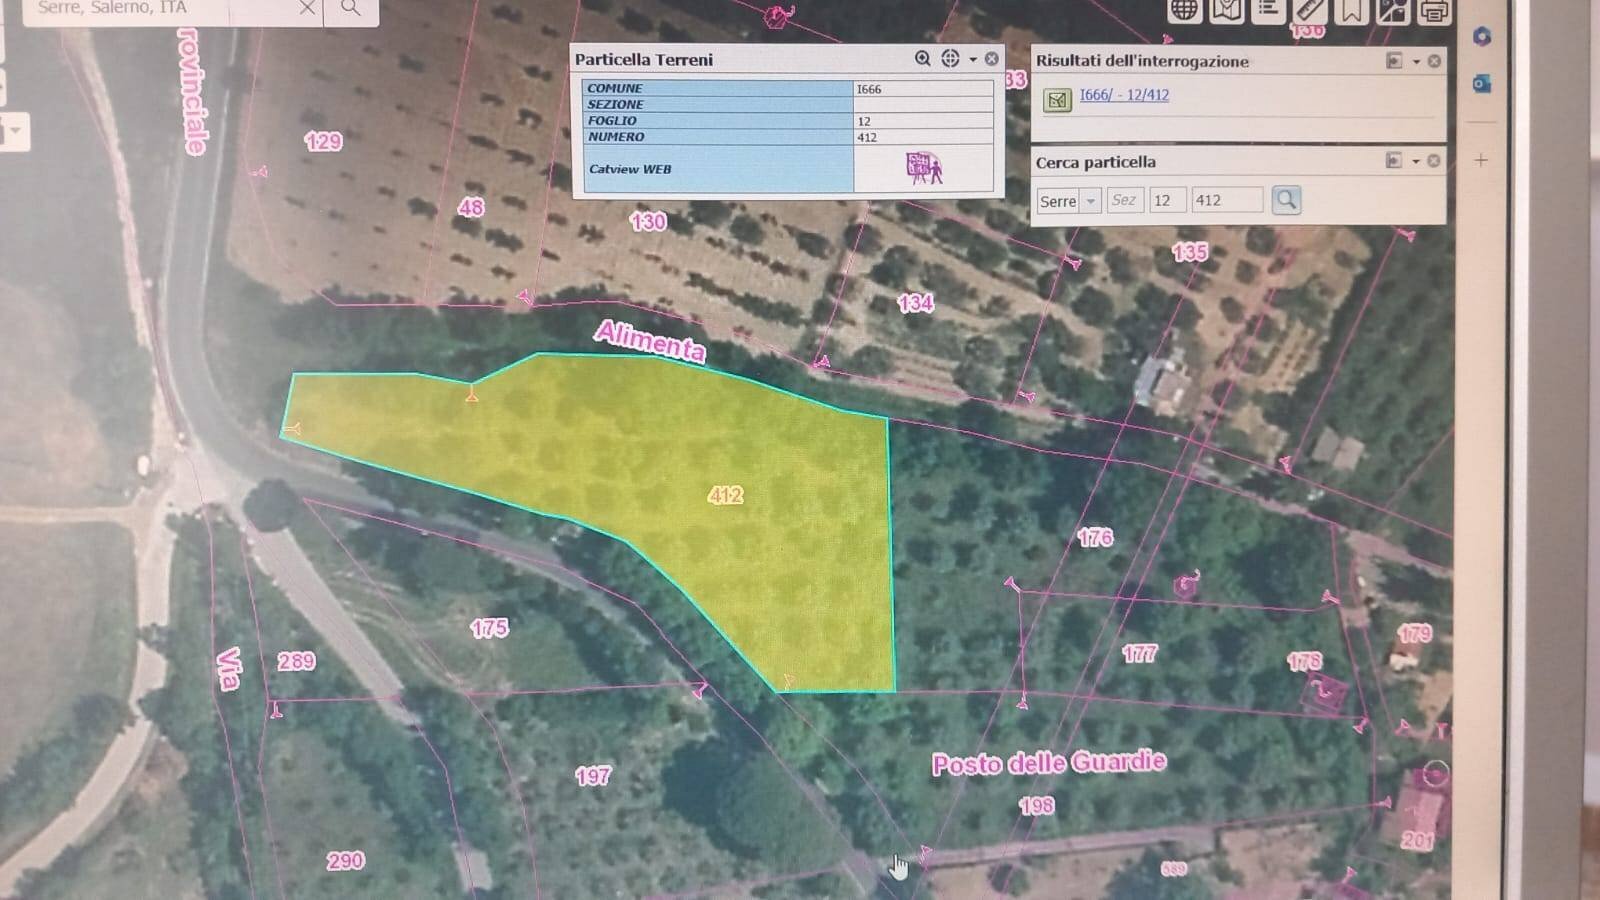The width and height of the screenshot is (1600, 900).
Task: Open the Particella Terreni panel options arrow
Action: [x=973, y=60]
